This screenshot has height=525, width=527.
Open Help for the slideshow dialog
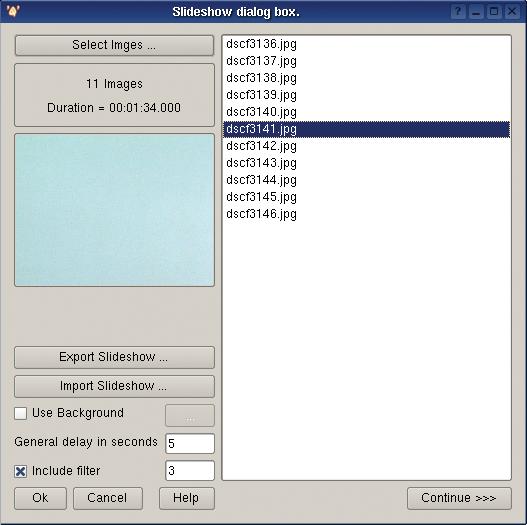187,498
